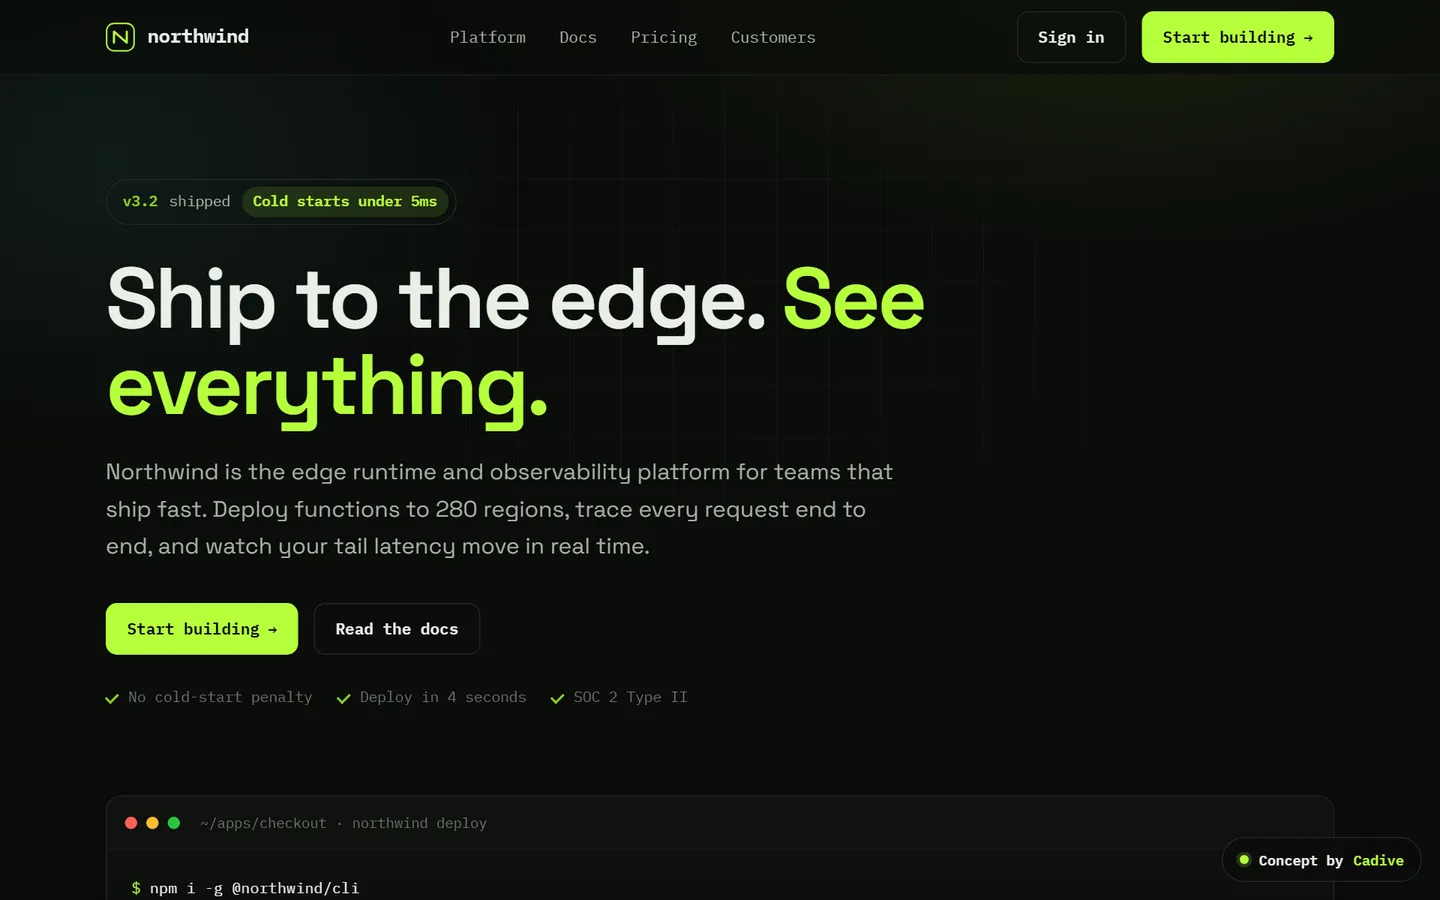View the Customers nav link
Image resolution: width=1440 pixels, height=900 pixels.
(773, 37)
